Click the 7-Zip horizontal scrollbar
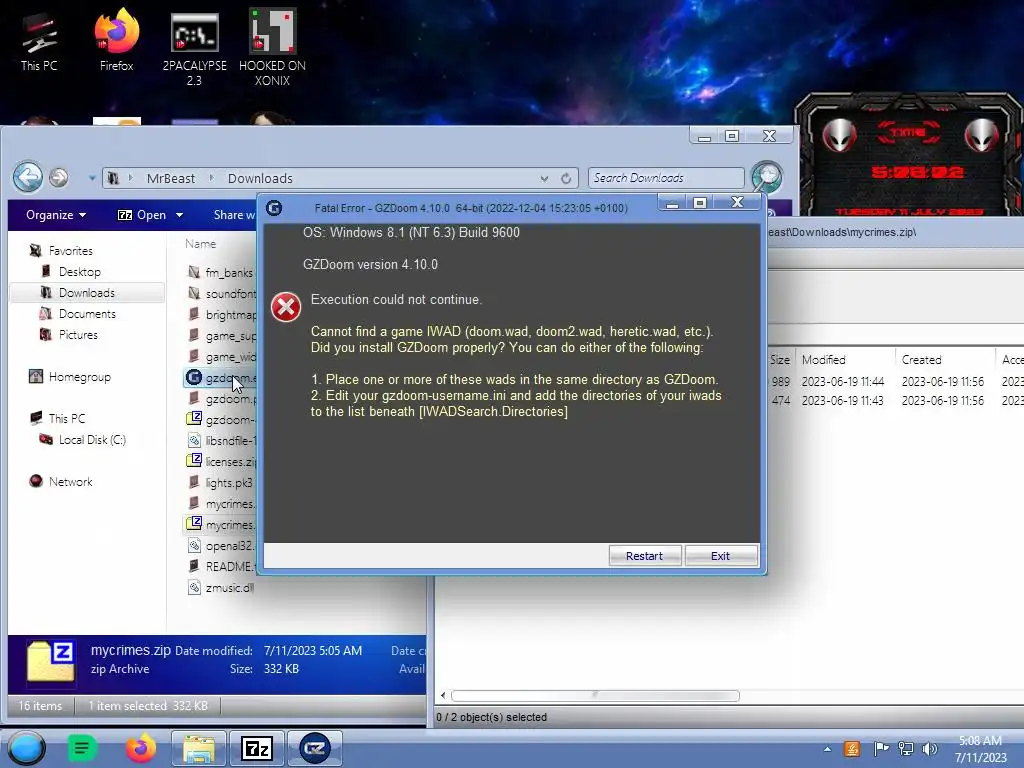1024x768 pixels. [x=595, y=696]
